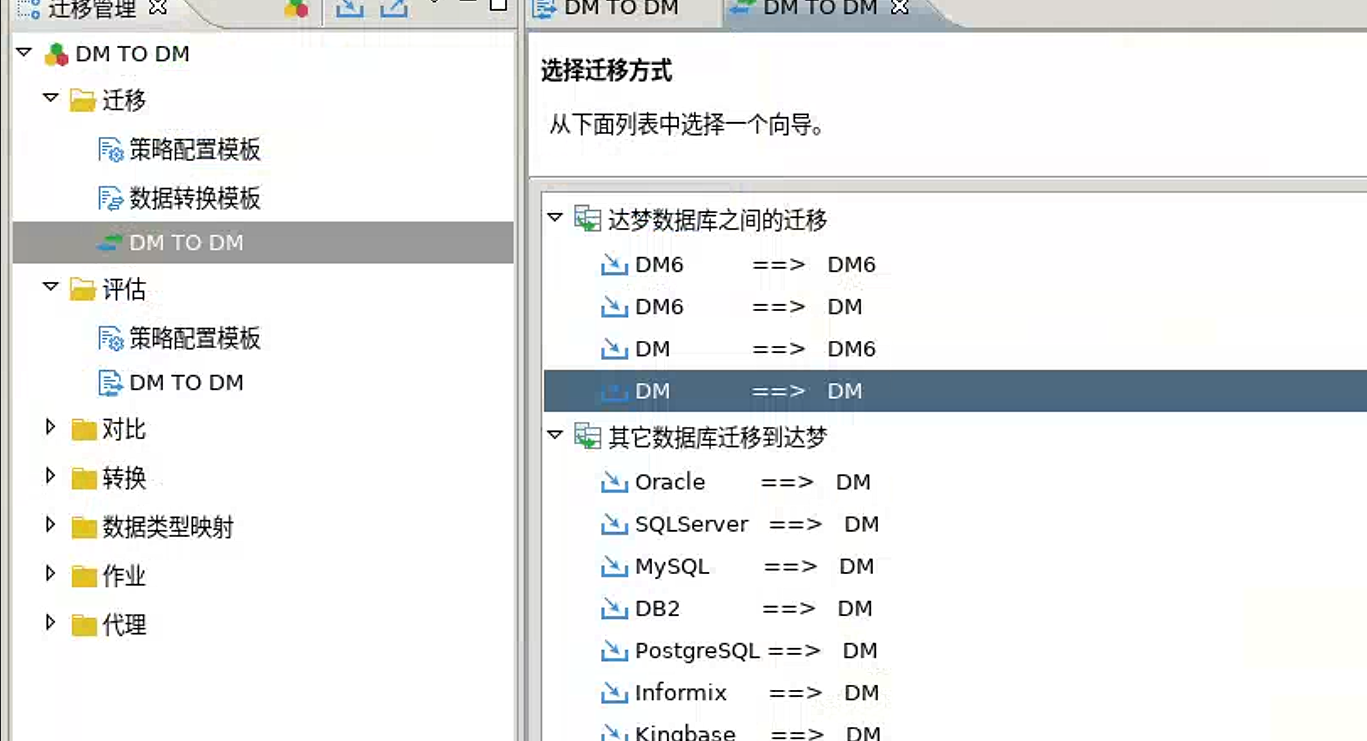
Task: Collapse the 评估 folder
Action: coord(50,287)
